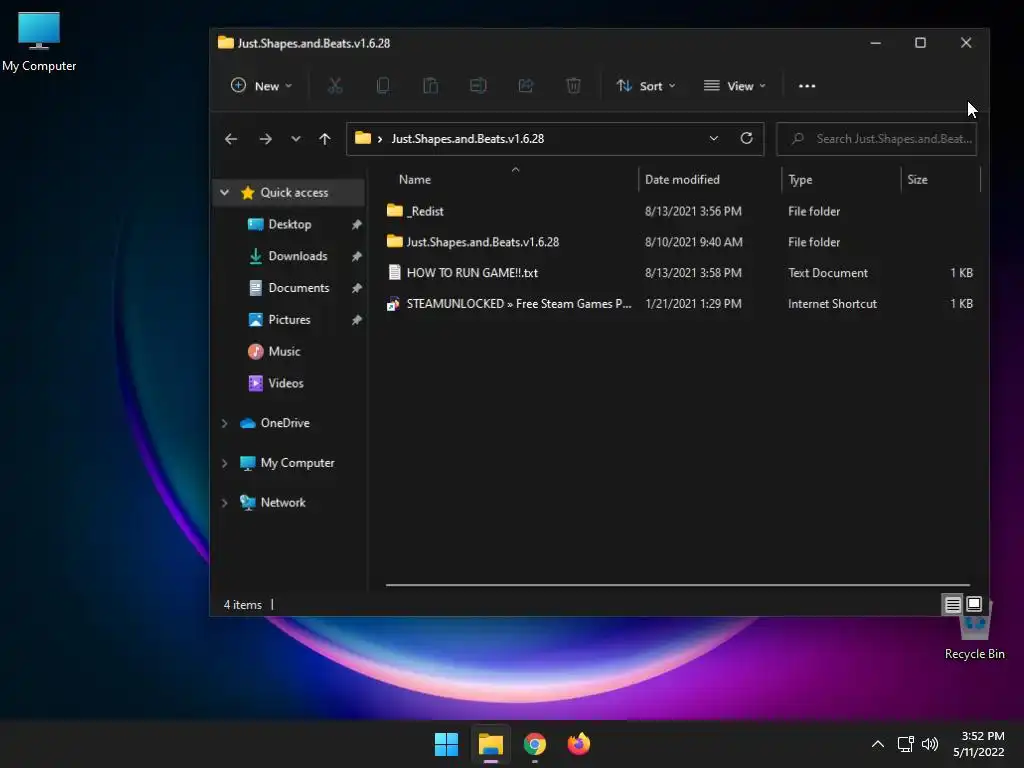This screenshot has width=1024, height=768.
Task: Go up one folder level arrow
Action: tap(325, 138)
